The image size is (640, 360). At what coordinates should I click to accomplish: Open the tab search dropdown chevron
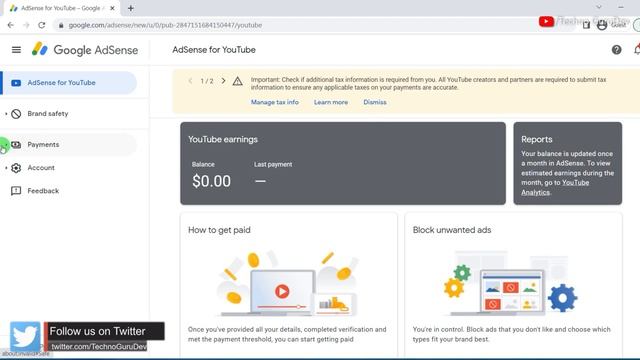click(599, 7)
